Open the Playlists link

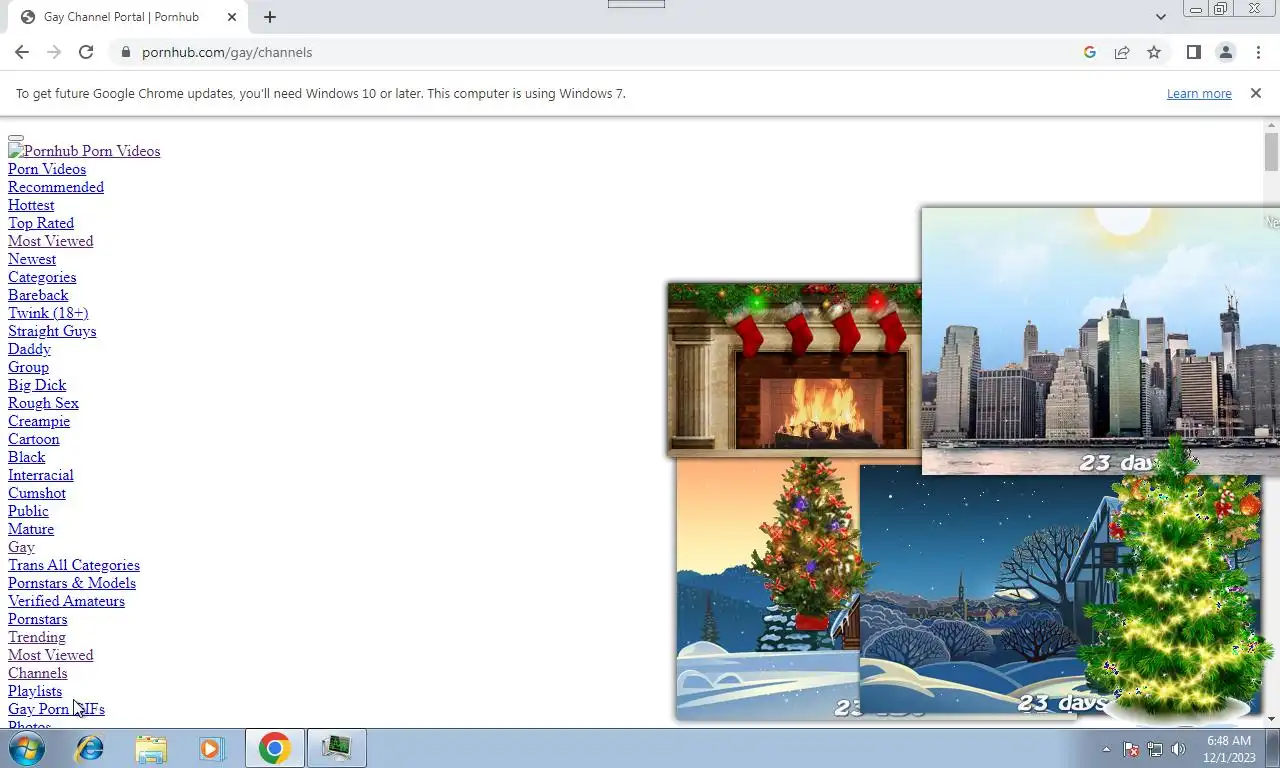[35, 691]
